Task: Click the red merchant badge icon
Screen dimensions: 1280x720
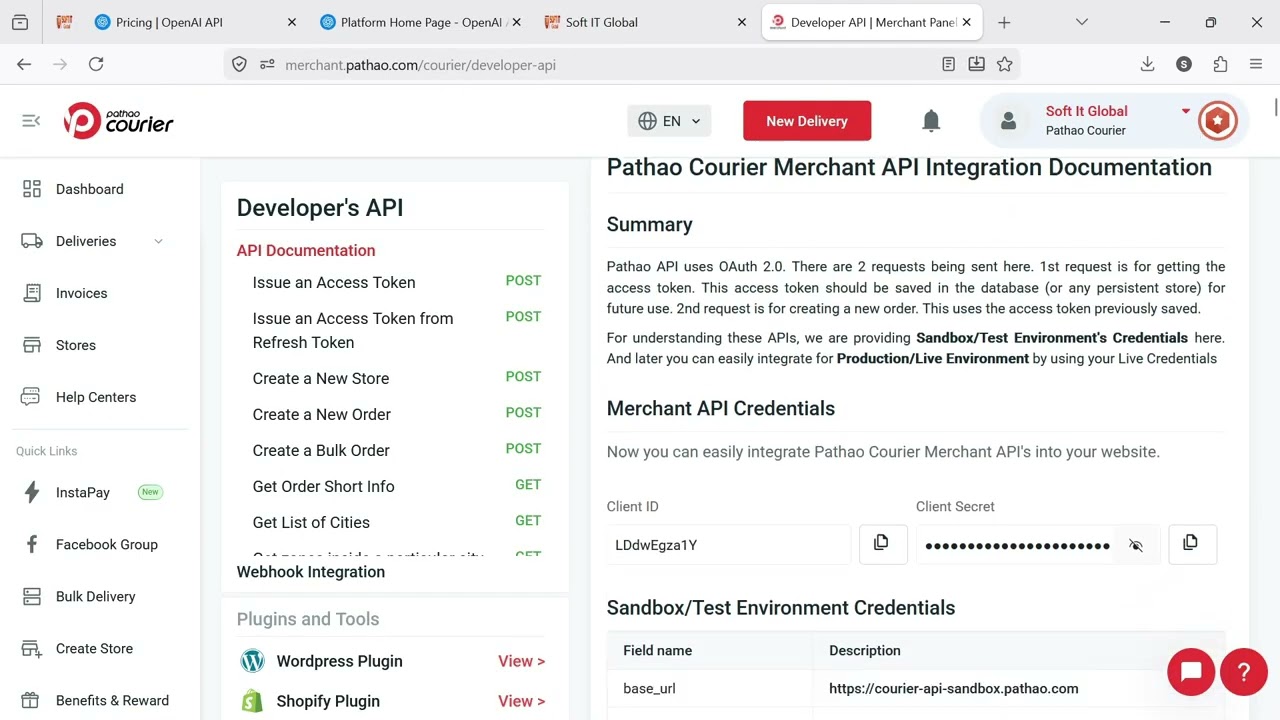Action: pos(1217,121)
